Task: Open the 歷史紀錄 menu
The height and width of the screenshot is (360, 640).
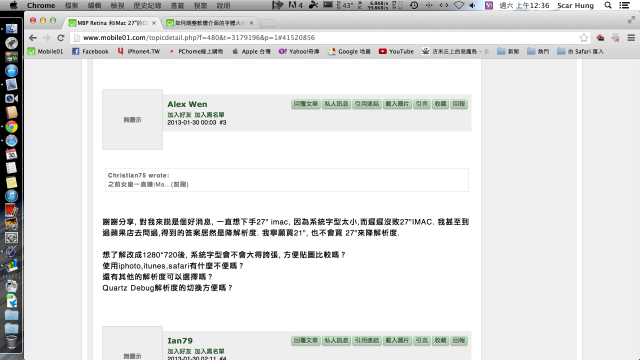Action: (x=147, y=5)
